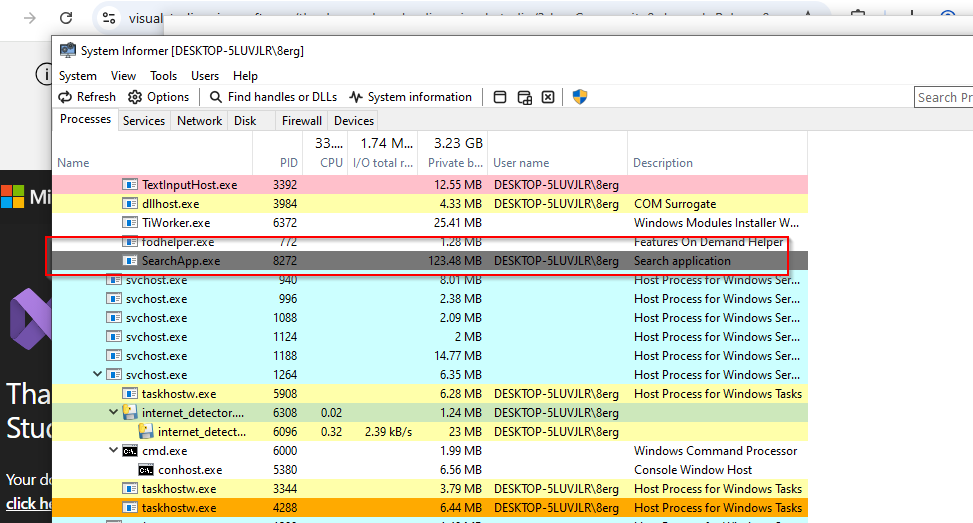Open the Users menu
This screenshot has width=973, height=523.
(205, 76)
